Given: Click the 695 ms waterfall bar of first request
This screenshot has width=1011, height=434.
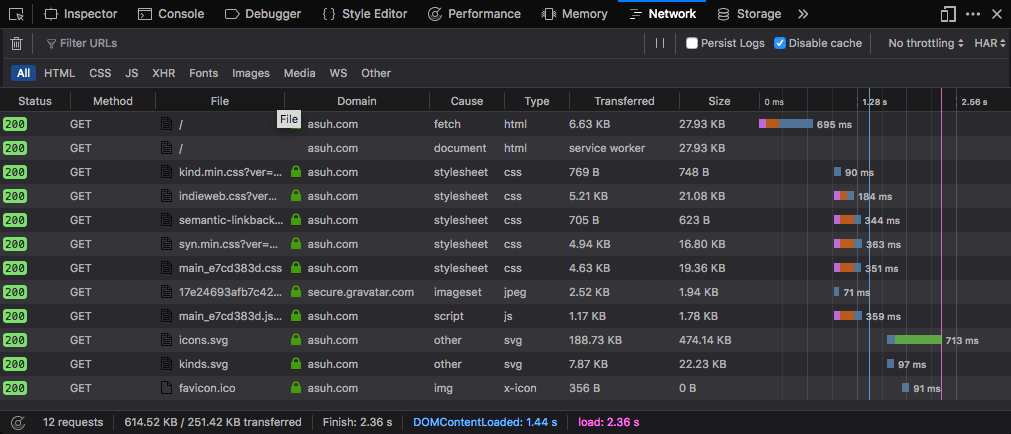Looking at the screenshot, I should 785,124.
